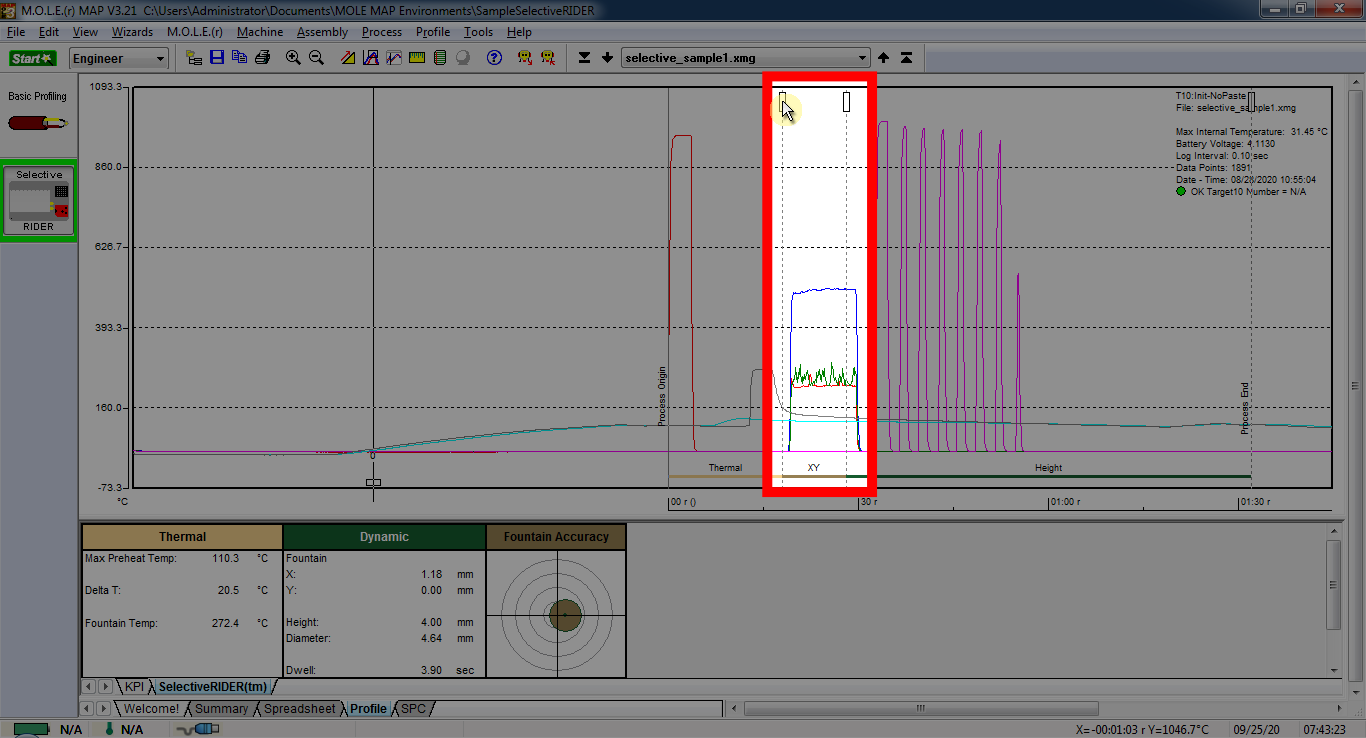Click the copy documents toolbar icon
This screenshot has height=738, width=1366.
coord(239,58)
